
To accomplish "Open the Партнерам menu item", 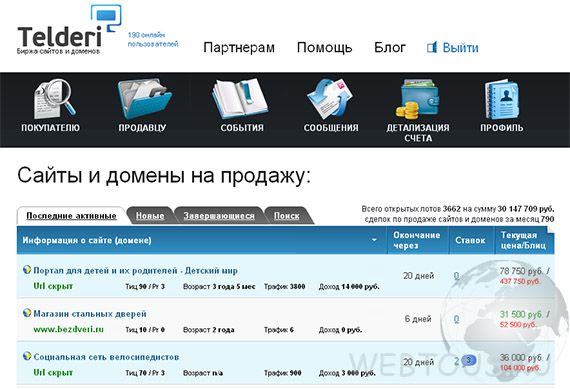I will pos(239,48).
